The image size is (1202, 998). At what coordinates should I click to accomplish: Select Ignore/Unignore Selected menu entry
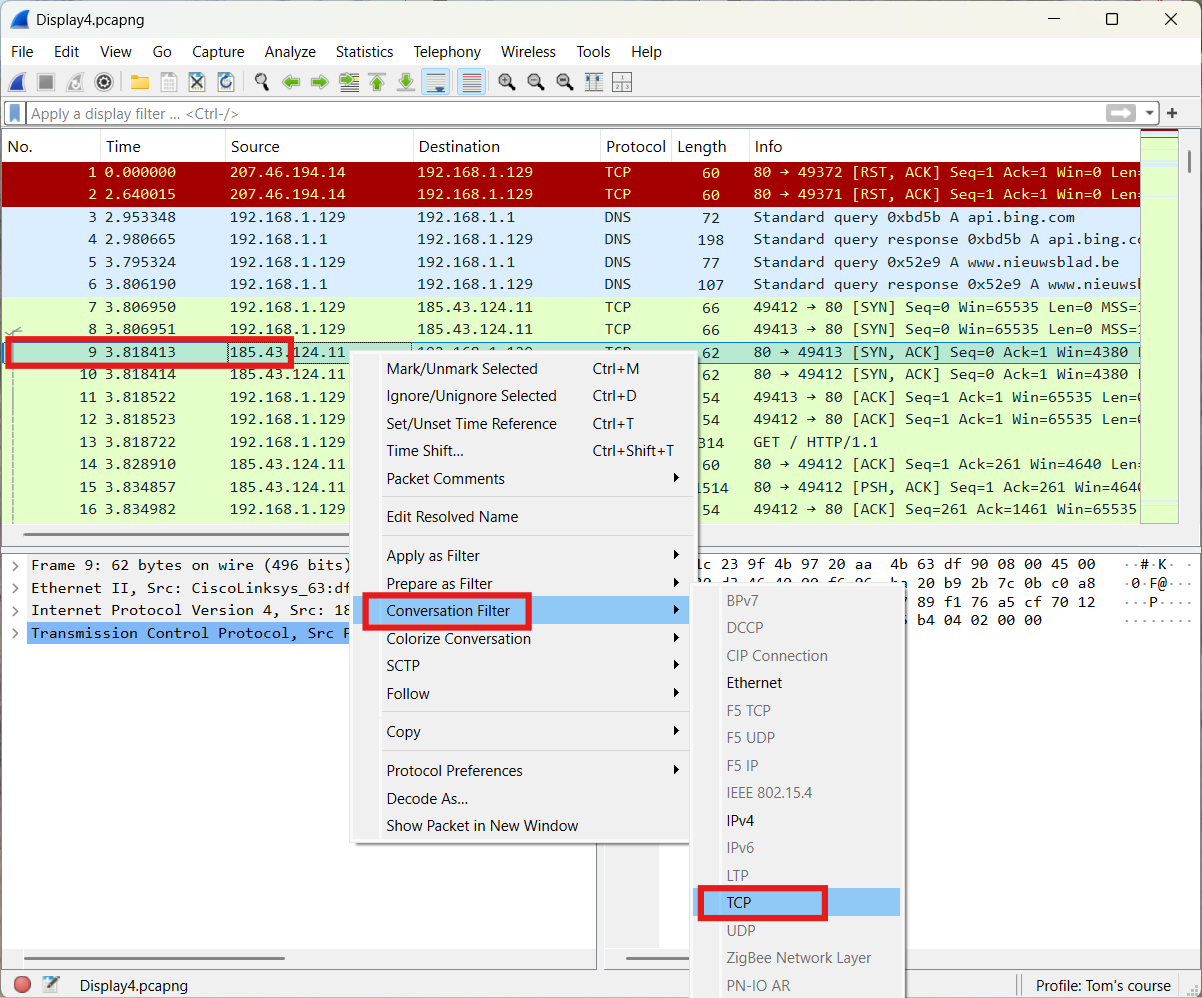(520, 396)
